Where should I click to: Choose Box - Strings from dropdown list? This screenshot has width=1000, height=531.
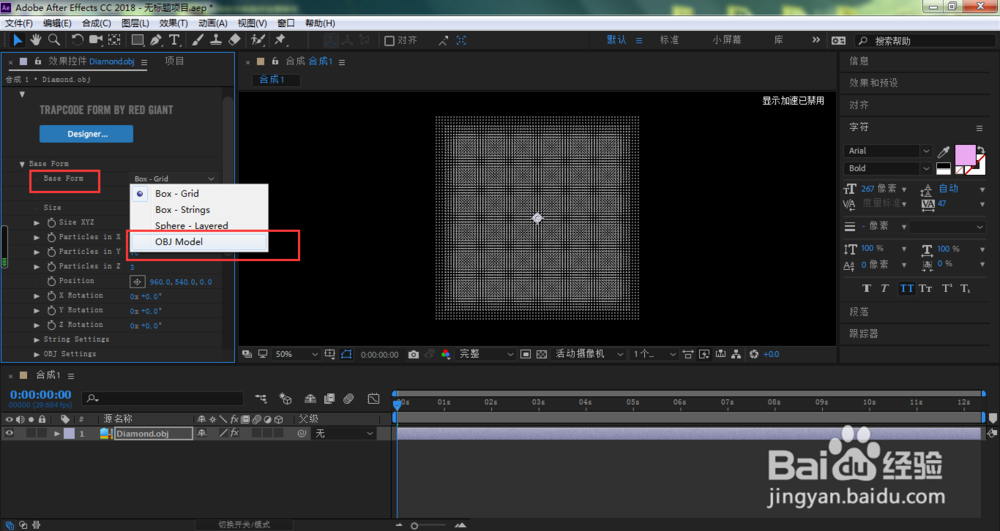[x=199, y=210]
